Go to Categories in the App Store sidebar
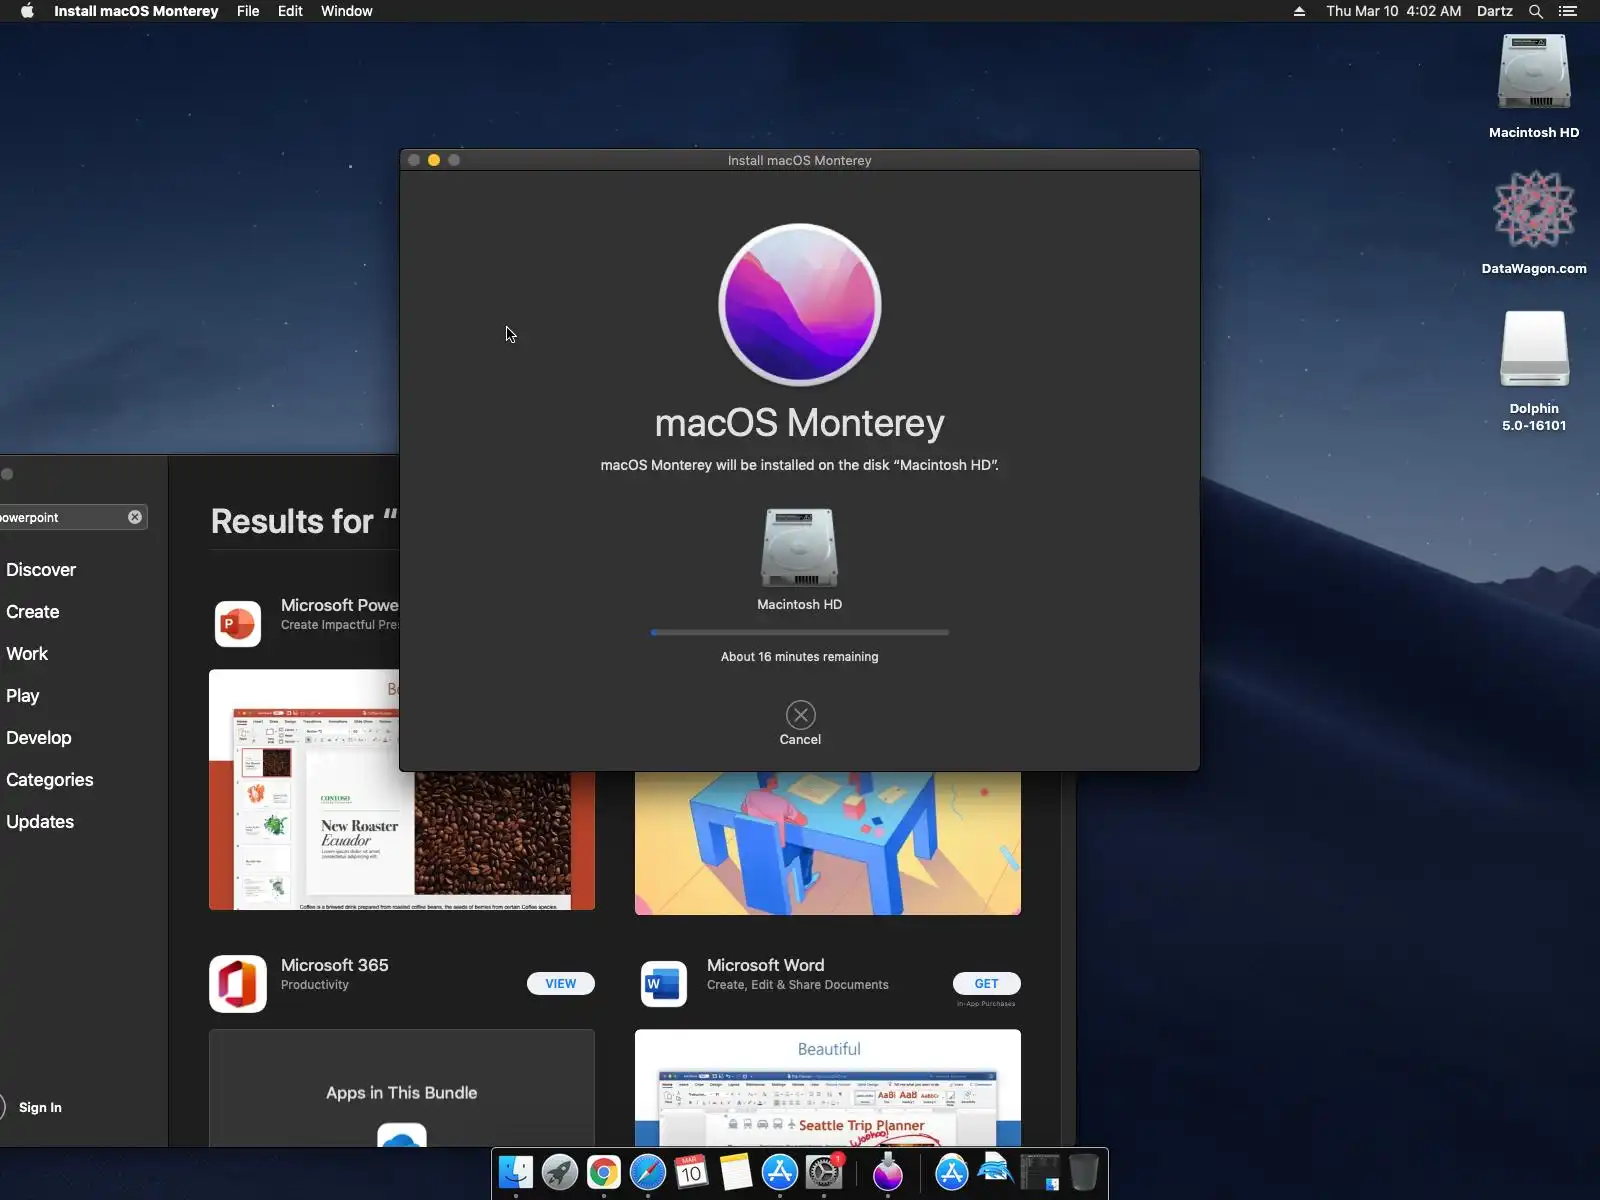Screen dimensions: 1600x1200 tap(50, 780)
